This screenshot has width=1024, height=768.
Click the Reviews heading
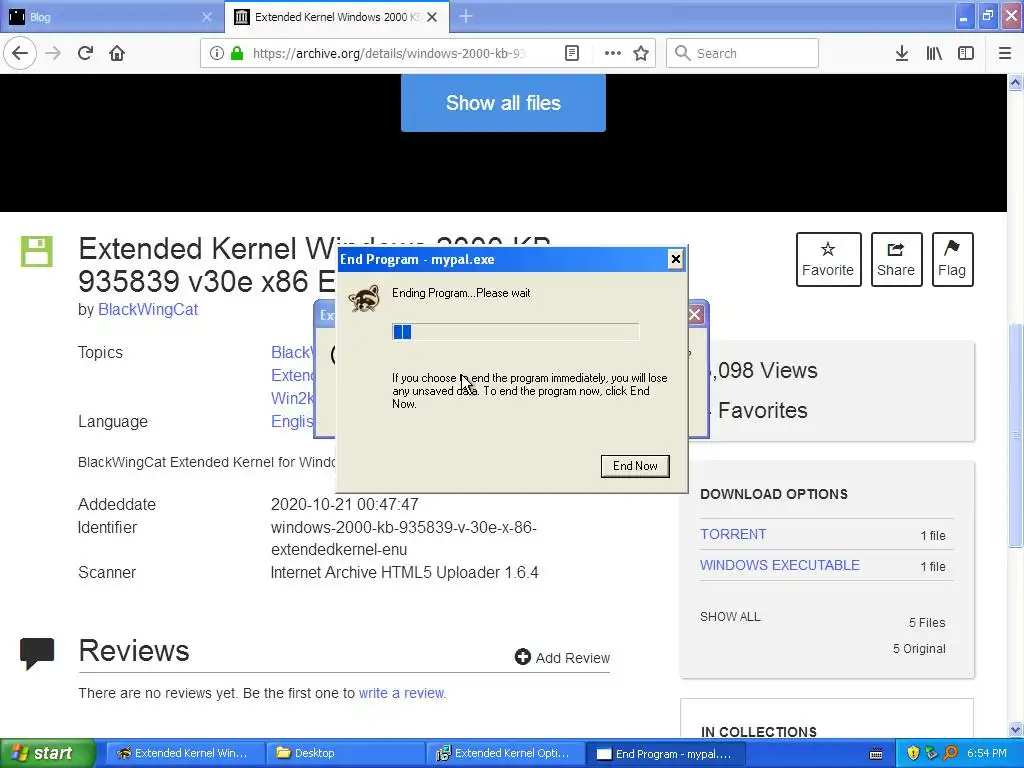pos(134,650)
